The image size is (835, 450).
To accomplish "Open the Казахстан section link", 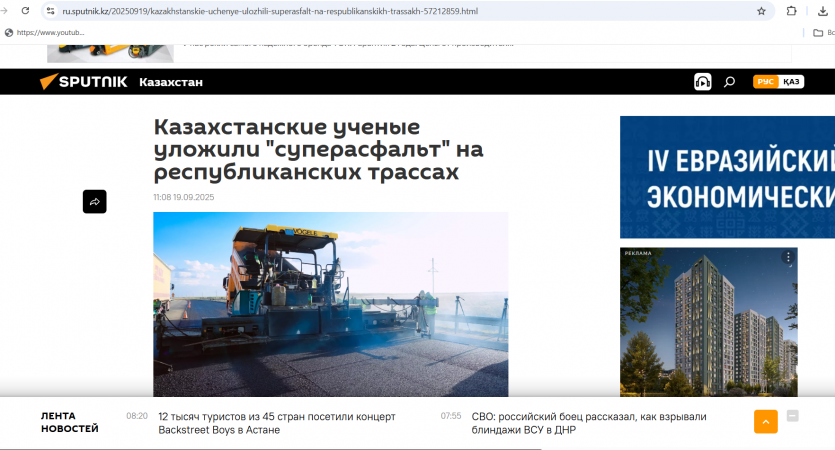I will [x=171, y=82].
